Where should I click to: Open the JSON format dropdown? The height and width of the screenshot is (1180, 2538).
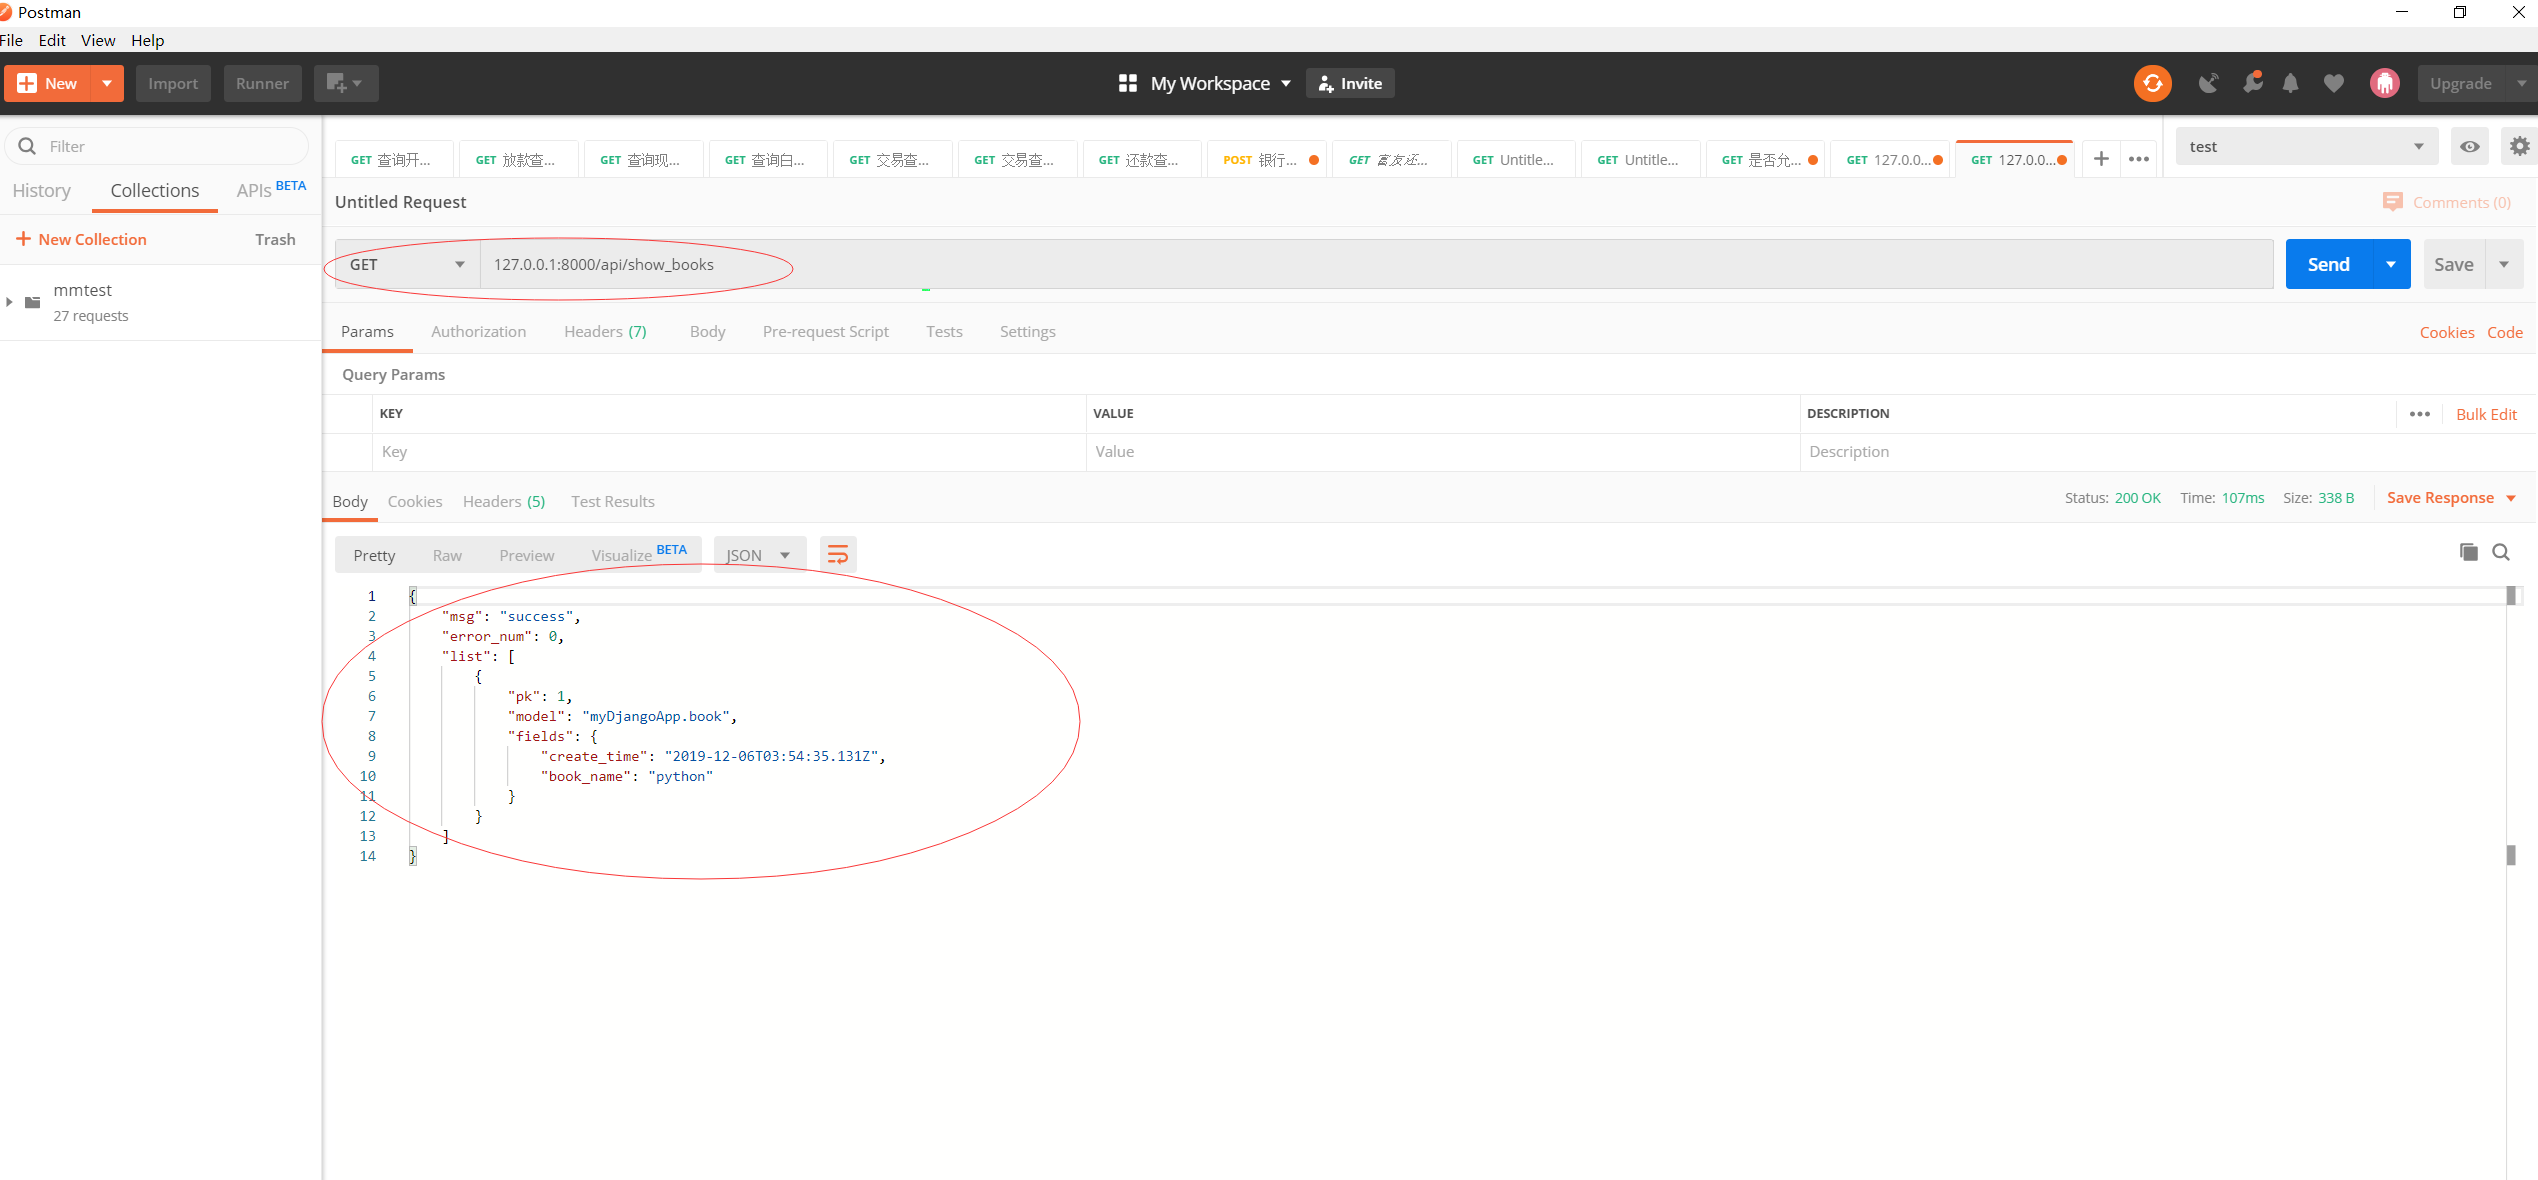758,555
